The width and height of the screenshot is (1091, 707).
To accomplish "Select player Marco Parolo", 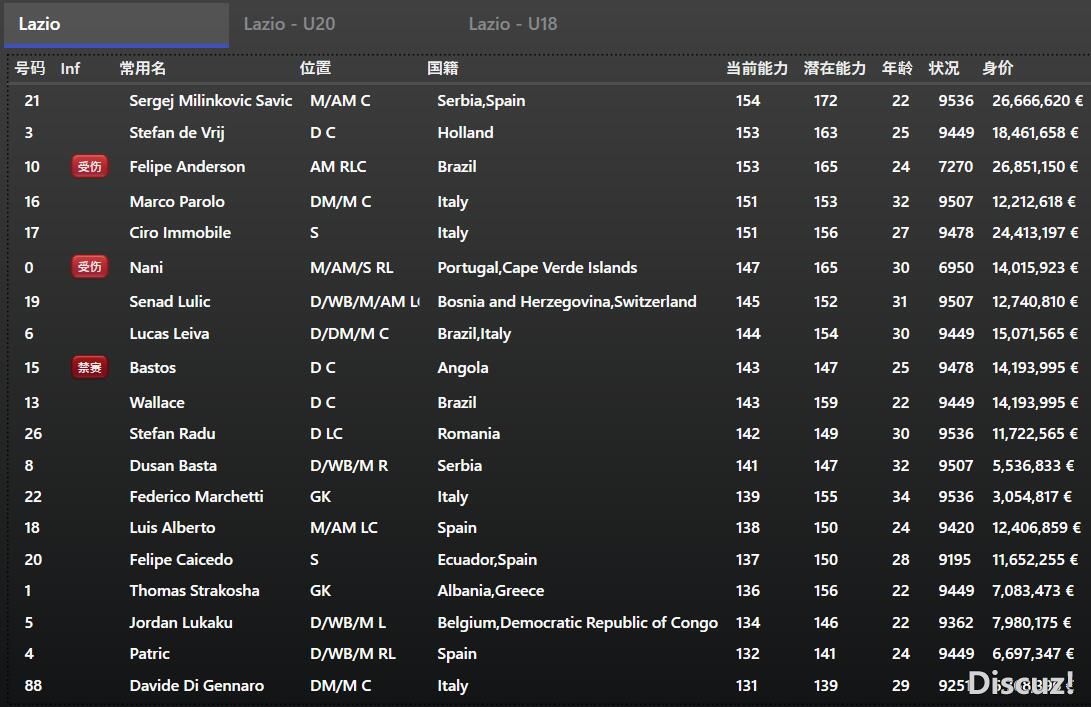I will (x=177, y=202).
